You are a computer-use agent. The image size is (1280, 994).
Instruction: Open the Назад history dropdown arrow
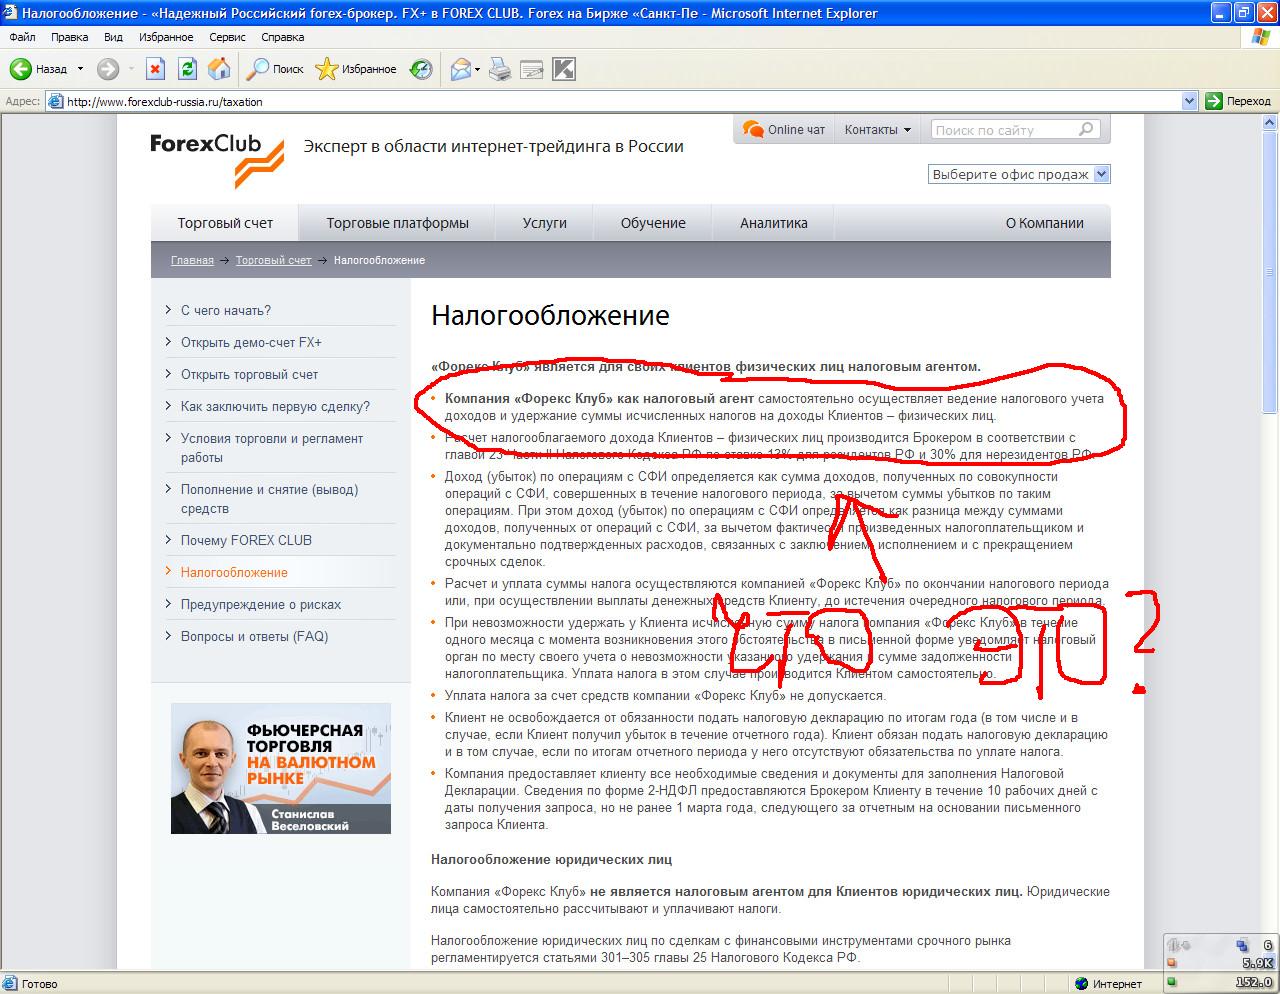80,69
